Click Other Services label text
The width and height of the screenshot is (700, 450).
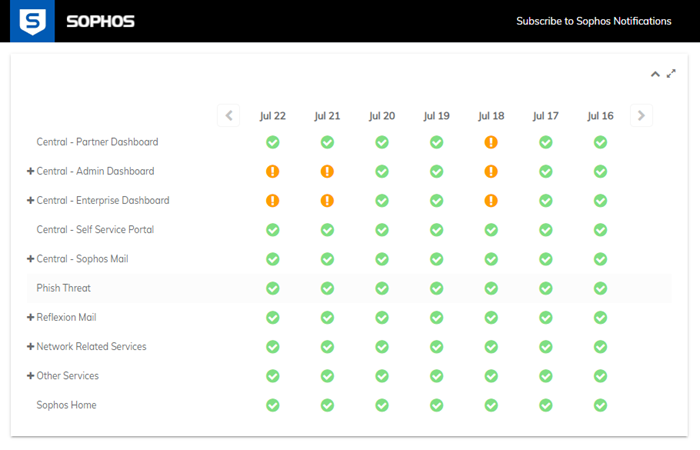[68, 376]
